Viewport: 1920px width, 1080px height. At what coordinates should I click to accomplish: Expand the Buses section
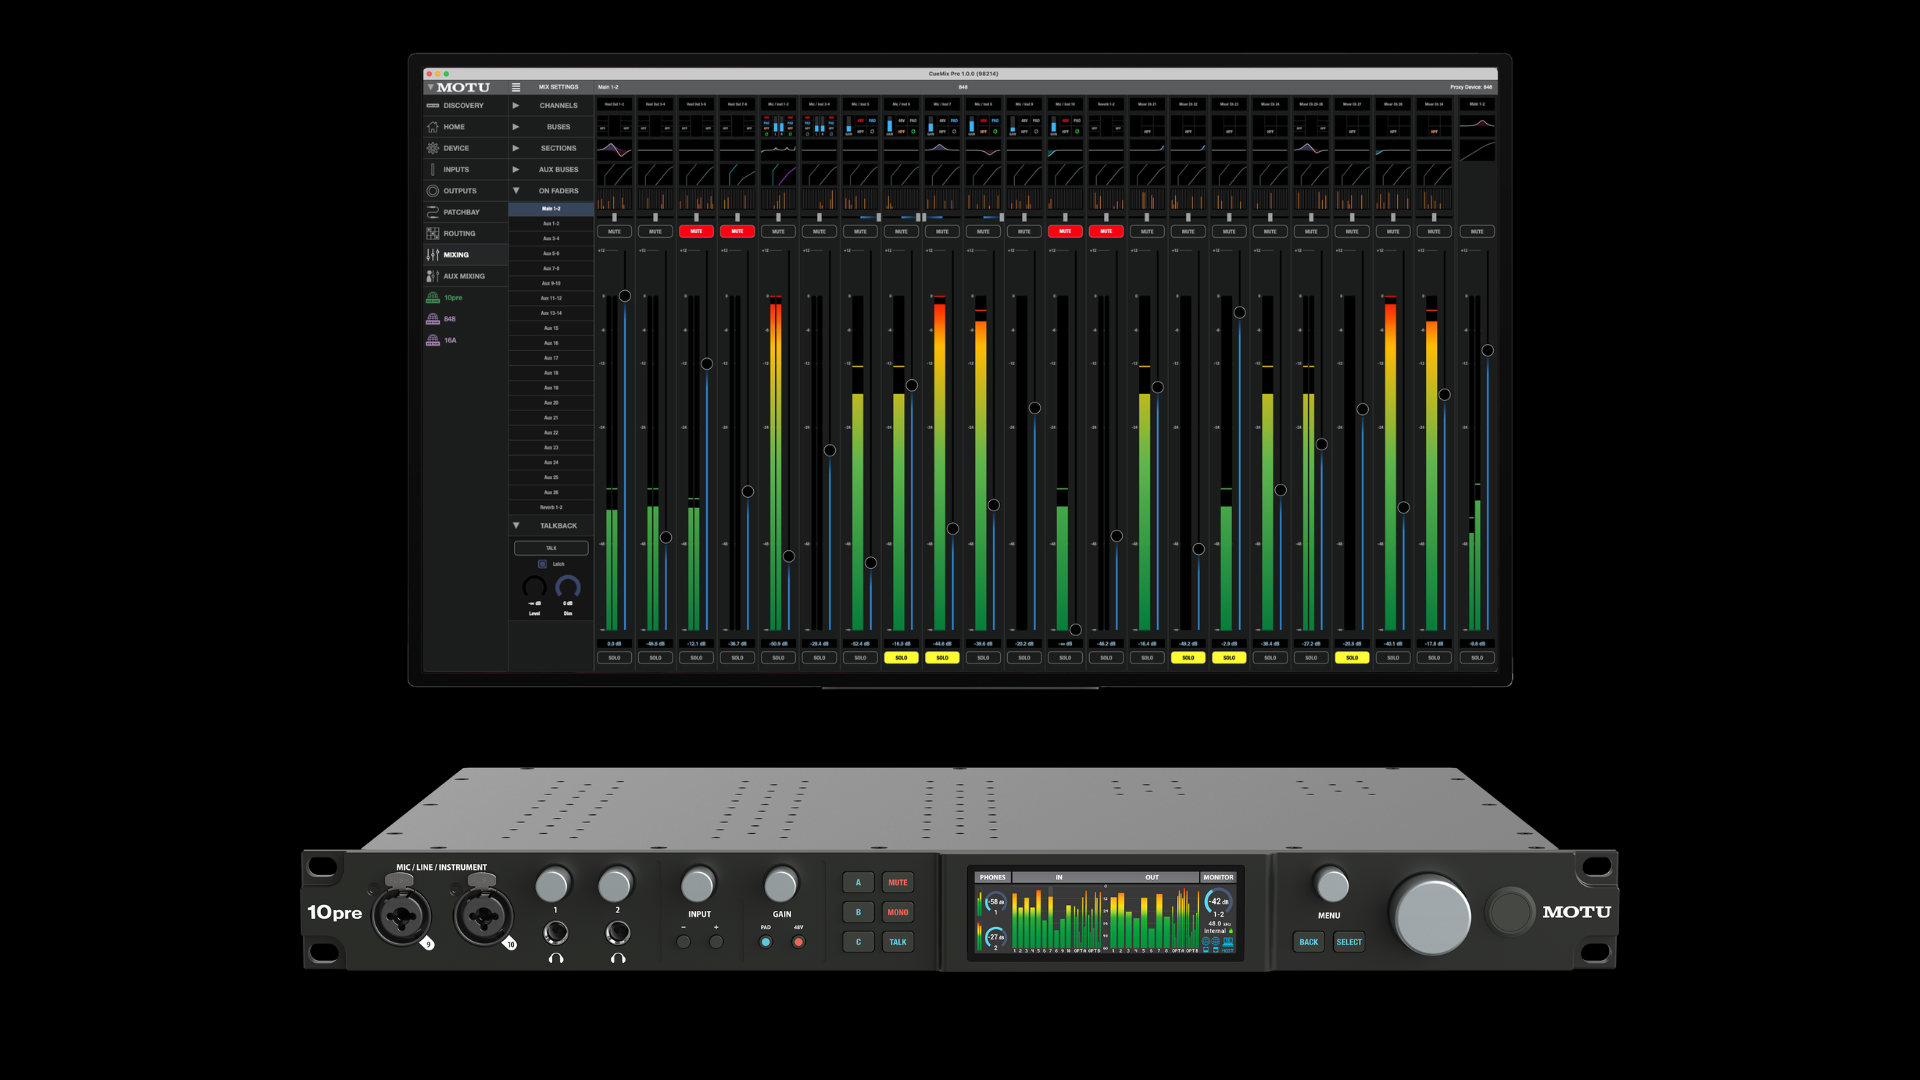516,127
